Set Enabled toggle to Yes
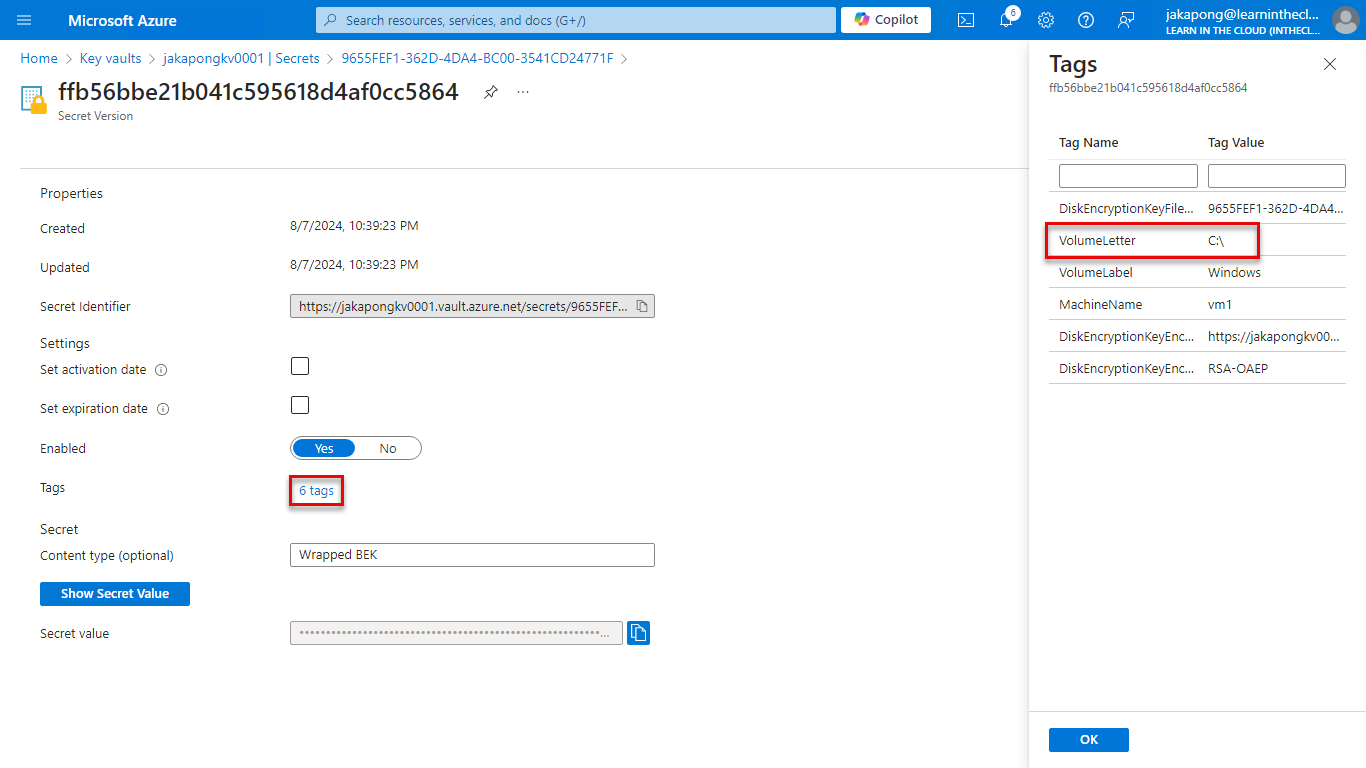The height and width of the screenshot is (768, 1366). pyautogui.click(x=324, y=448)
